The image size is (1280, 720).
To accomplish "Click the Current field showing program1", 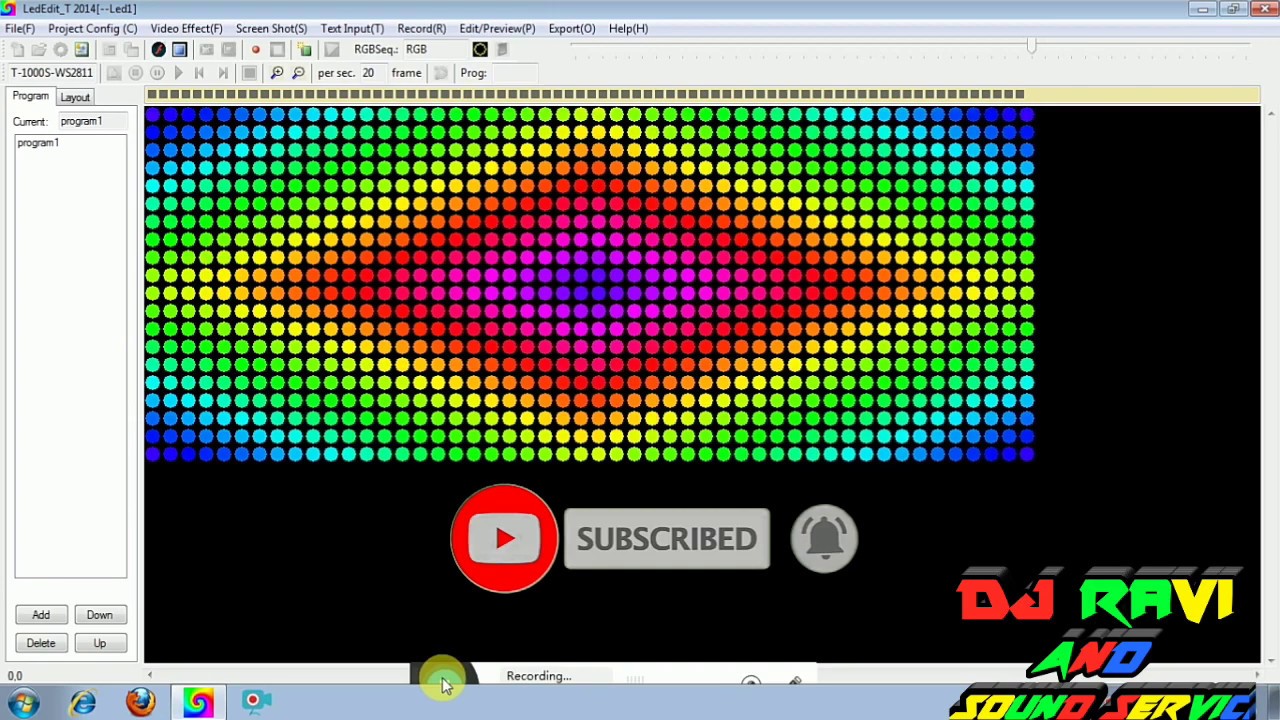I will pyautogui.click(x=91, y=121).
